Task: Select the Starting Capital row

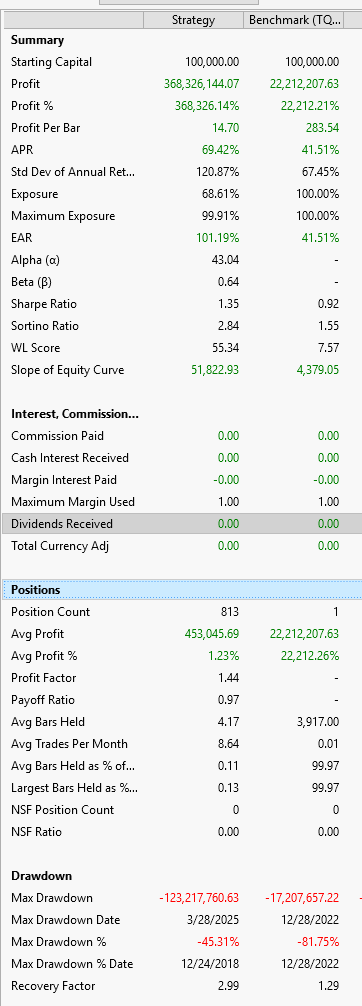Action: pyautogui.click(x=182, y=62)
